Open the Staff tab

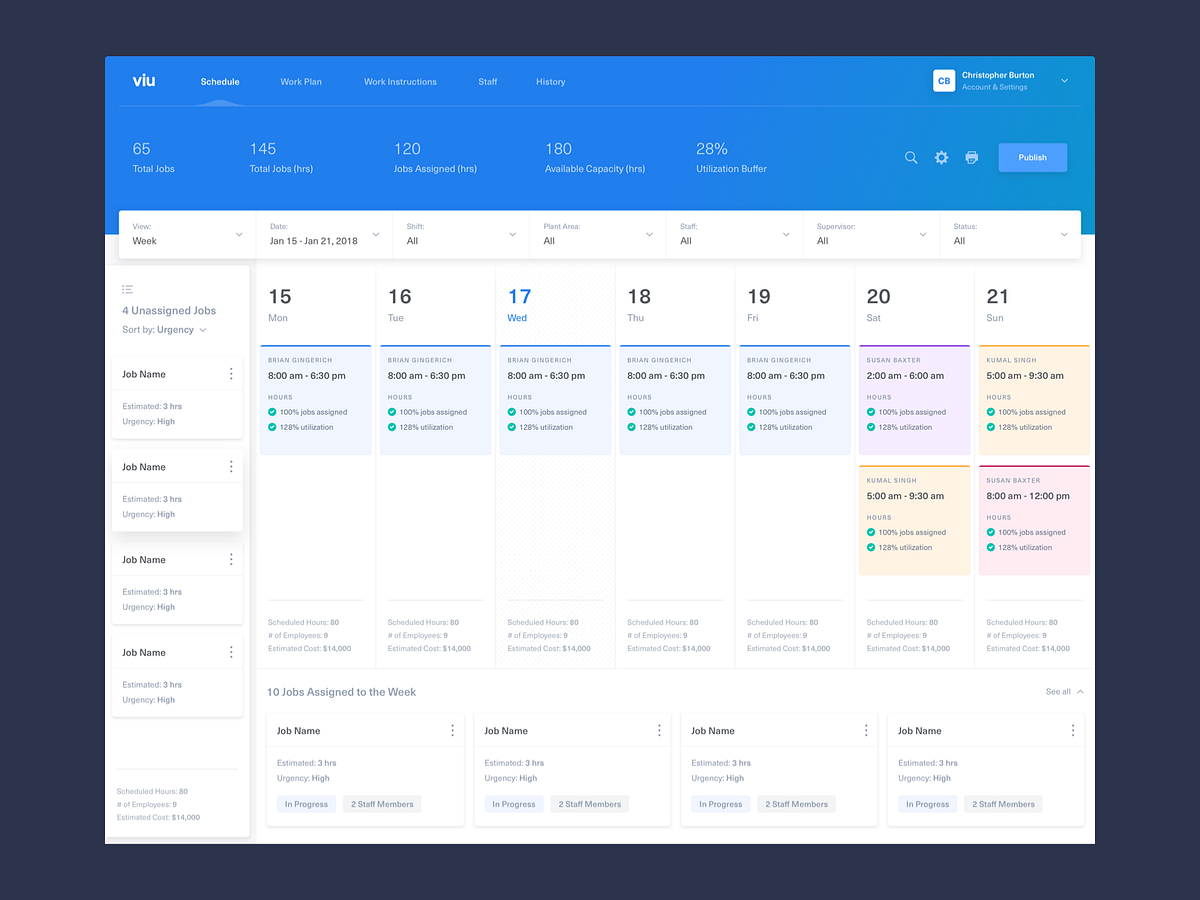(487, 82)
